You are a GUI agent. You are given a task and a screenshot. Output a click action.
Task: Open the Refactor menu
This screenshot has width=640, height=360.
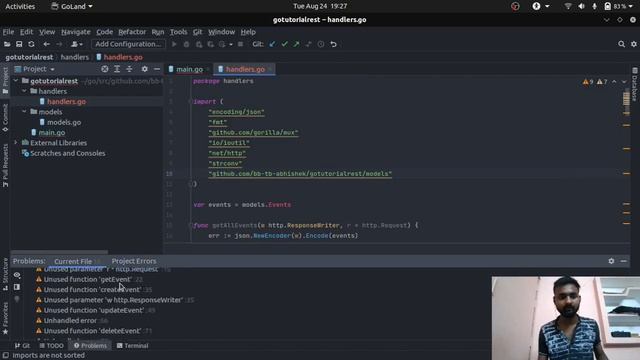point(132,32)
